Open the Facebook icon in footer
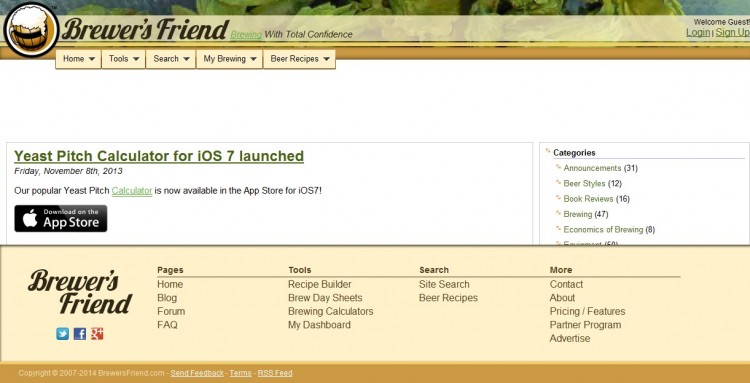The image size is (750, 383). [80, 334]
